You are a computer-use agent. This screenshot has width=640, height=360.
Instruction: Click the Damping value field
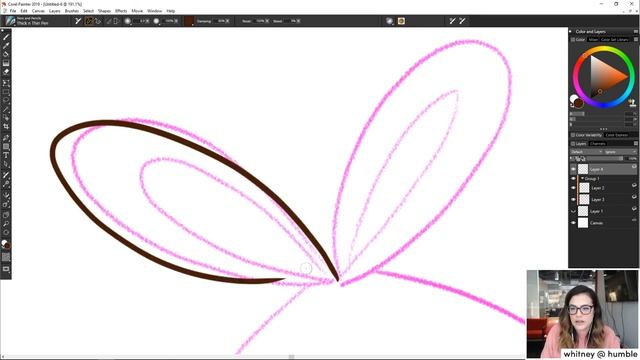click(222, 21)
